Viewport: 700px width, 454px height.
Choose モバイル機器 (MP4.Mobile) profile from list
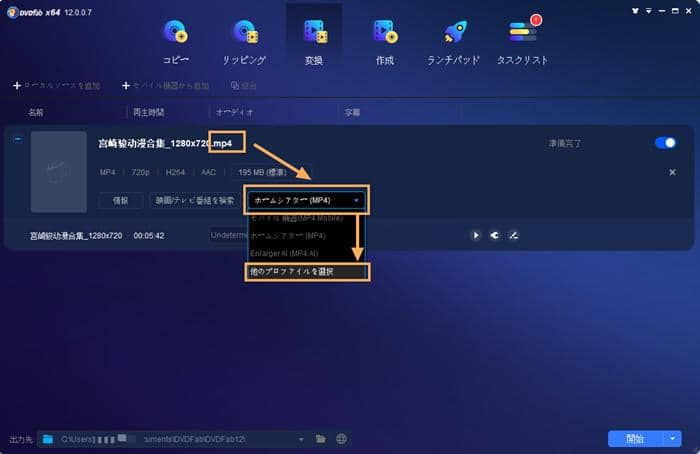click(x=306, y=218)
